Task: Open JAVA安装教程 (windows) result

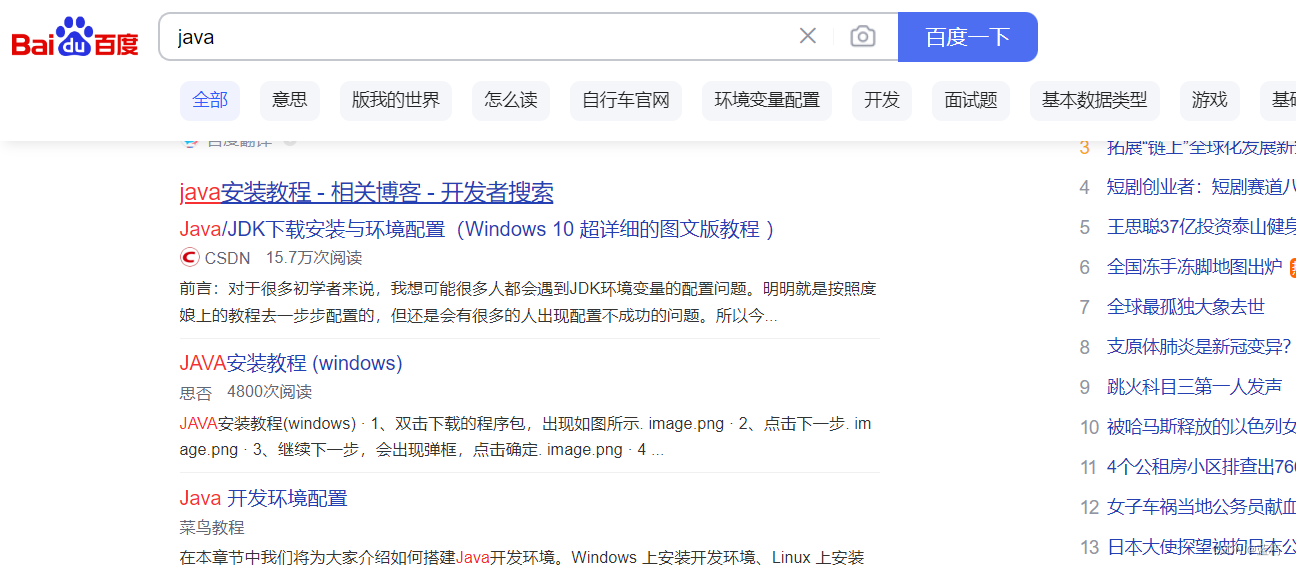Action: coord(291,363)
